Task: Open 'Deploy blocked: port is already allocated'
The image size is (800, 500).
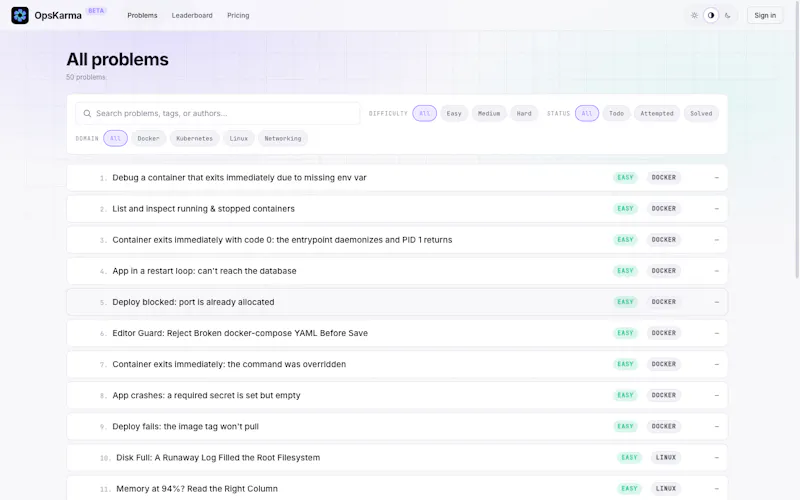Action: click(397, 302)
